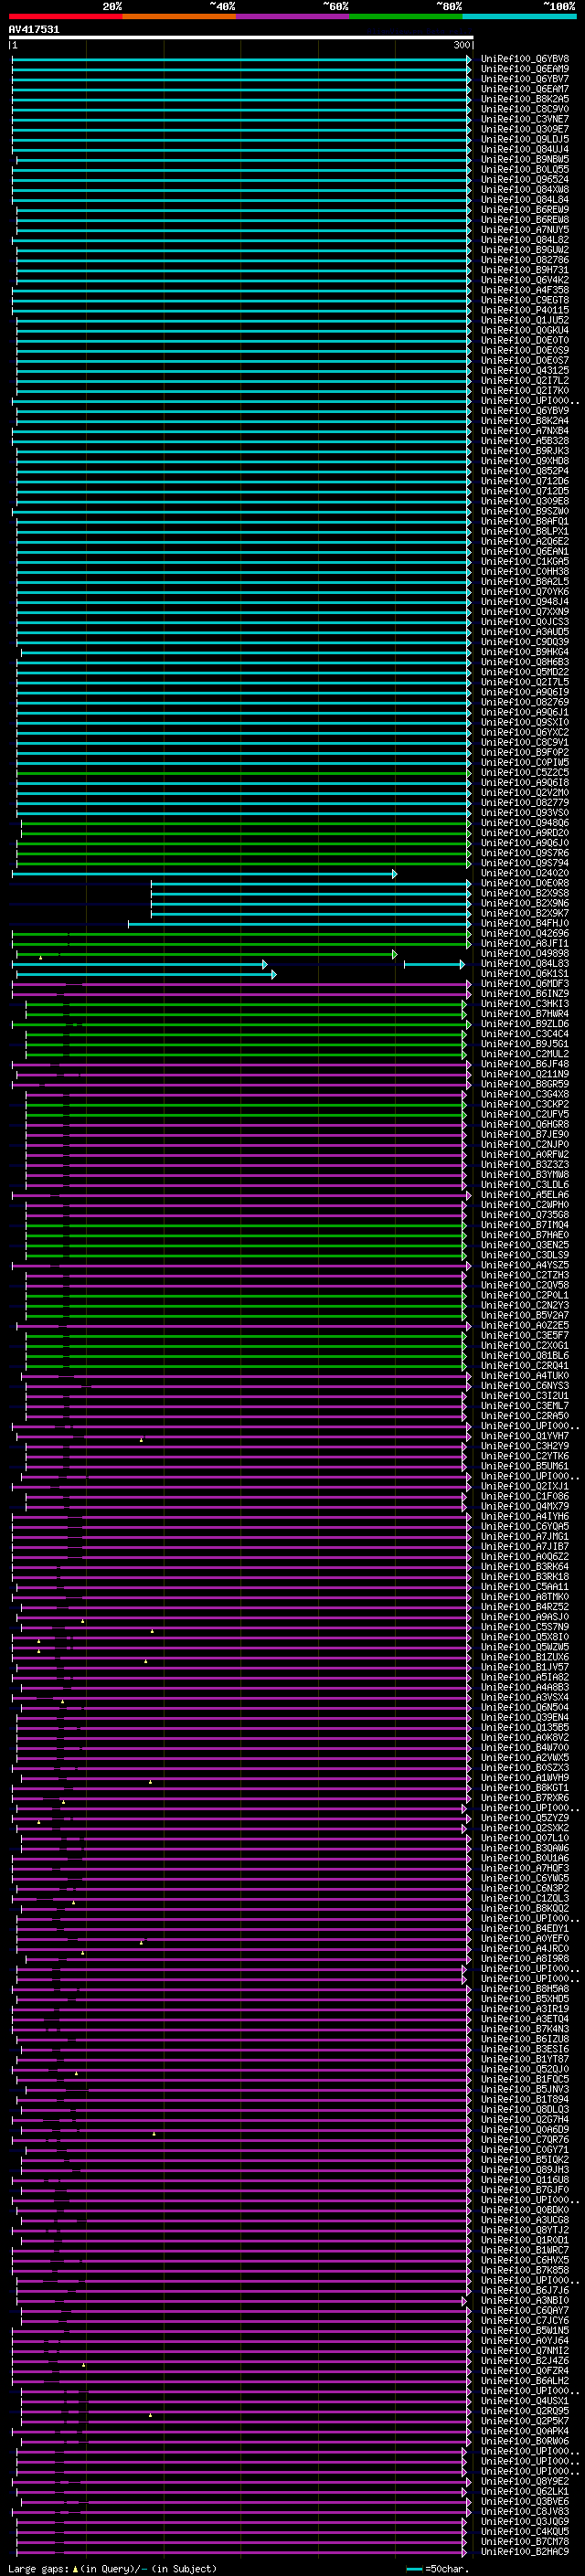Click the green ~80% identity legend segment

pos(406,17)
